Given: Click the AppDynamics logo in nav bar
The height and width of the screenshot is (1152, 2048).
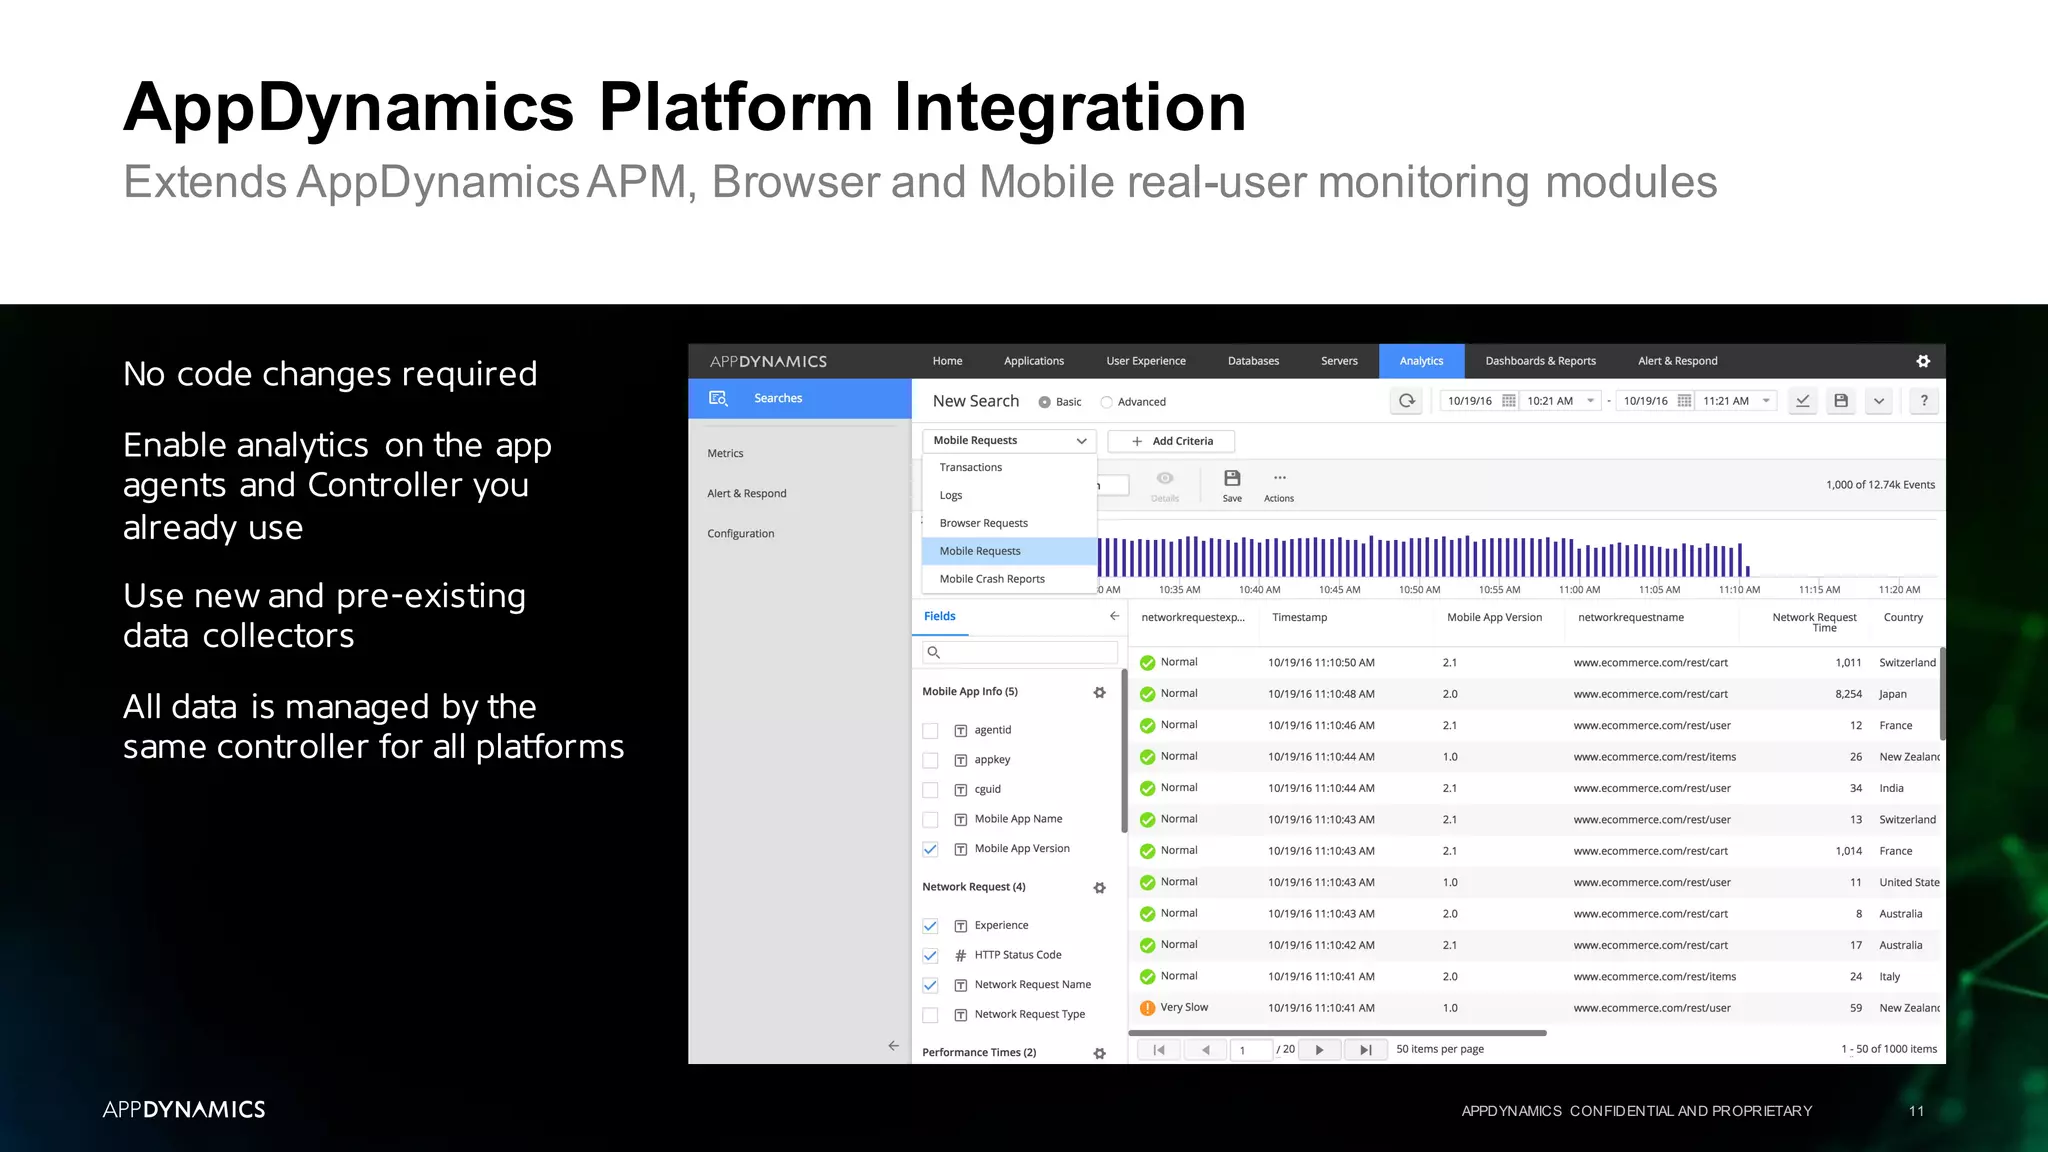Looking at the screenshot, I should (768, 361).
